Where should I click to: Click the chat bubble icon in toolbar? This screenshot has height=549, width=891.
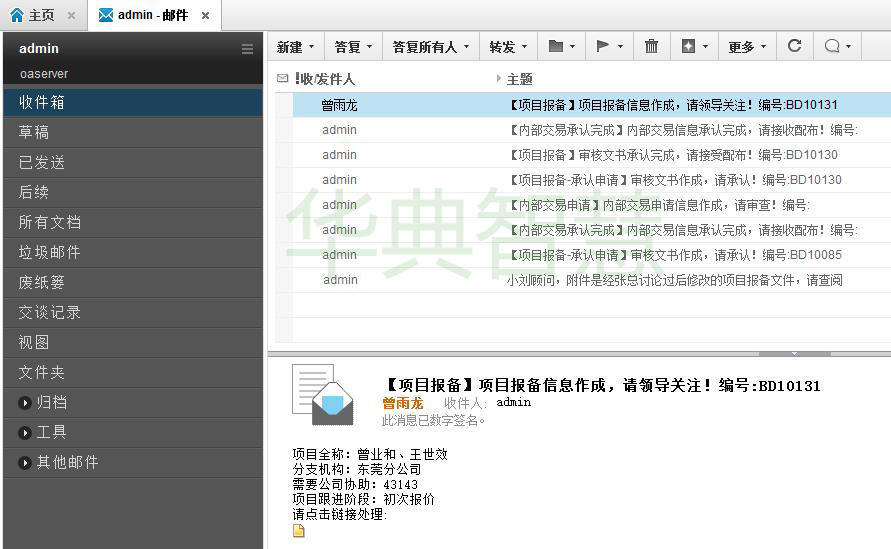tap(832, 46)
